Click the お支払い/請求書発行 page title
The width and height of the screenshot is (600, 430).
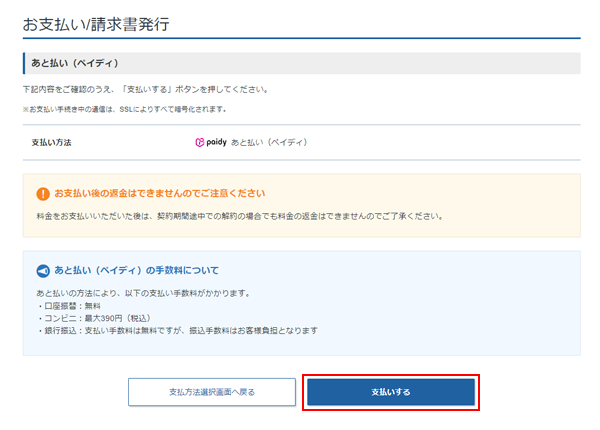point(96,23)
